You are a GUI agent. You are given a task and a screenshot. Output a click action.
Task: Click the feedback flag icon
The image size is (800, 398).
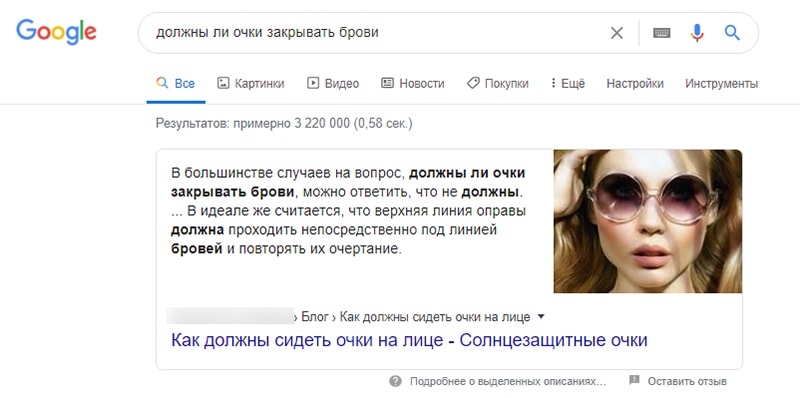tap(634, 380)
